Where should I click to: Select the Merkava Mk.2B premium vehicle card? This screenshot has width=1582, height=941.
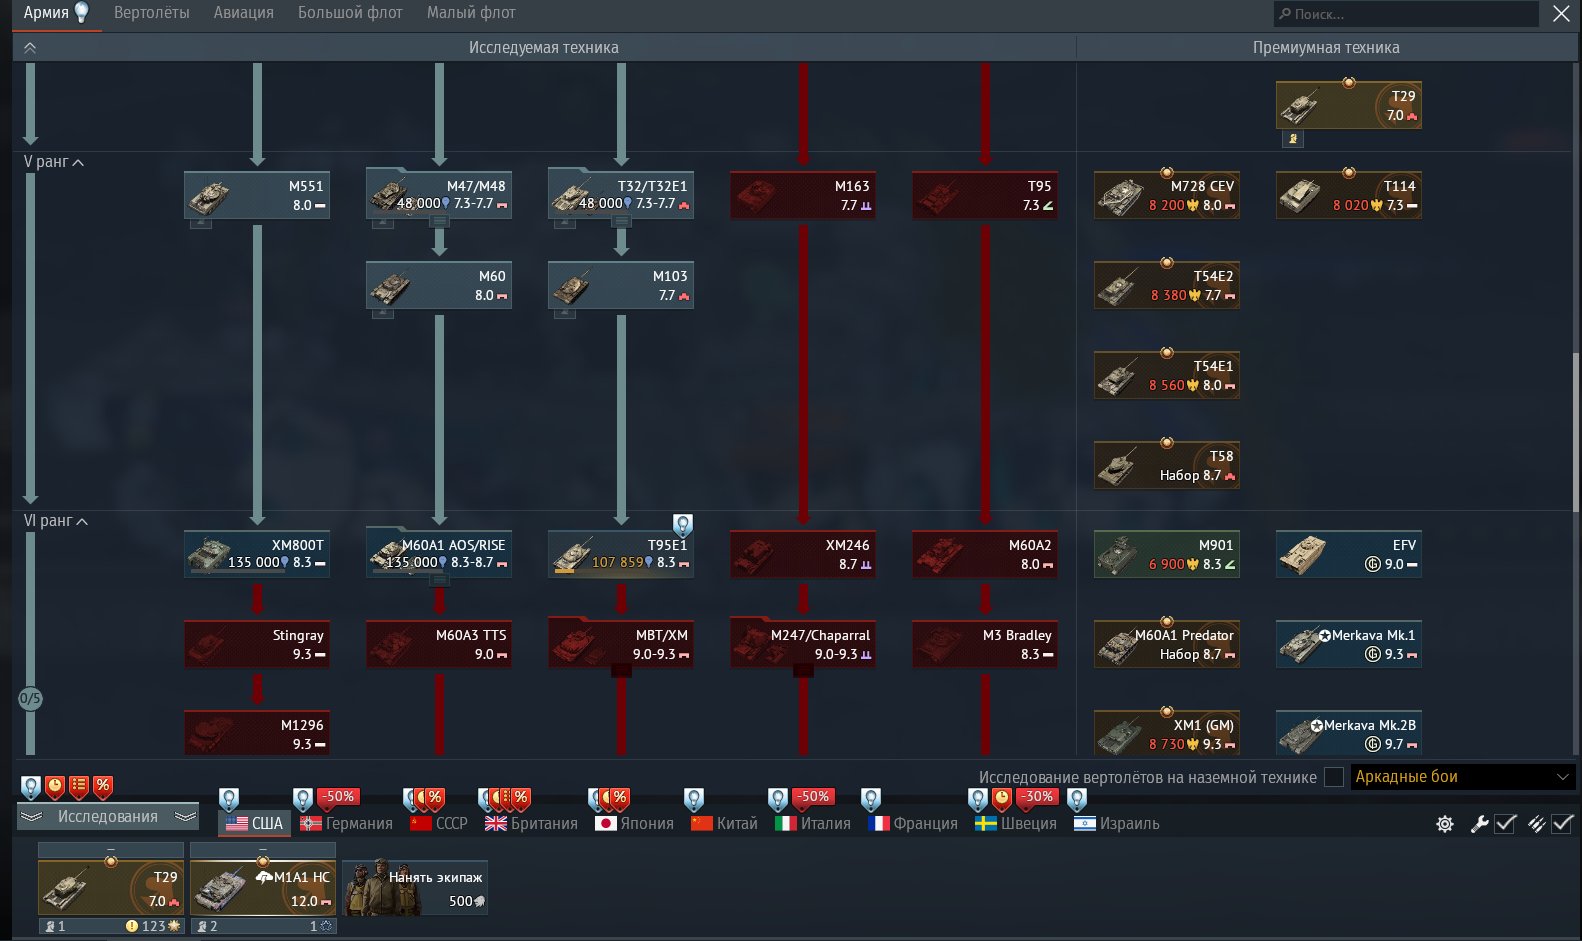click(1349, 734)
